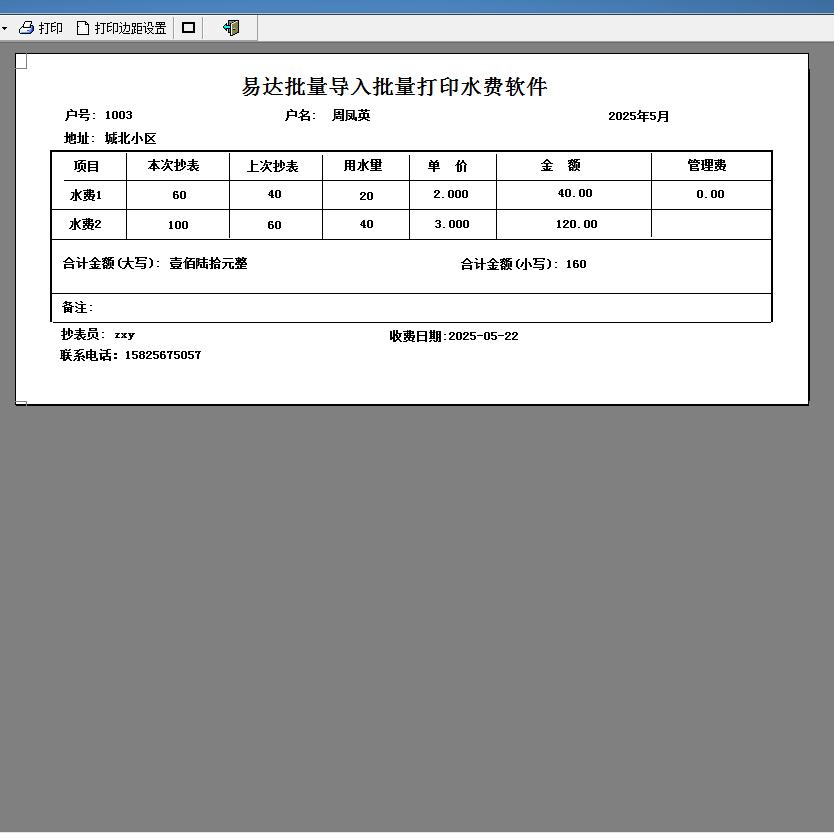Select the 水费1 row label
The height and width of the screenshot is (834, 834).
[86, 195]
